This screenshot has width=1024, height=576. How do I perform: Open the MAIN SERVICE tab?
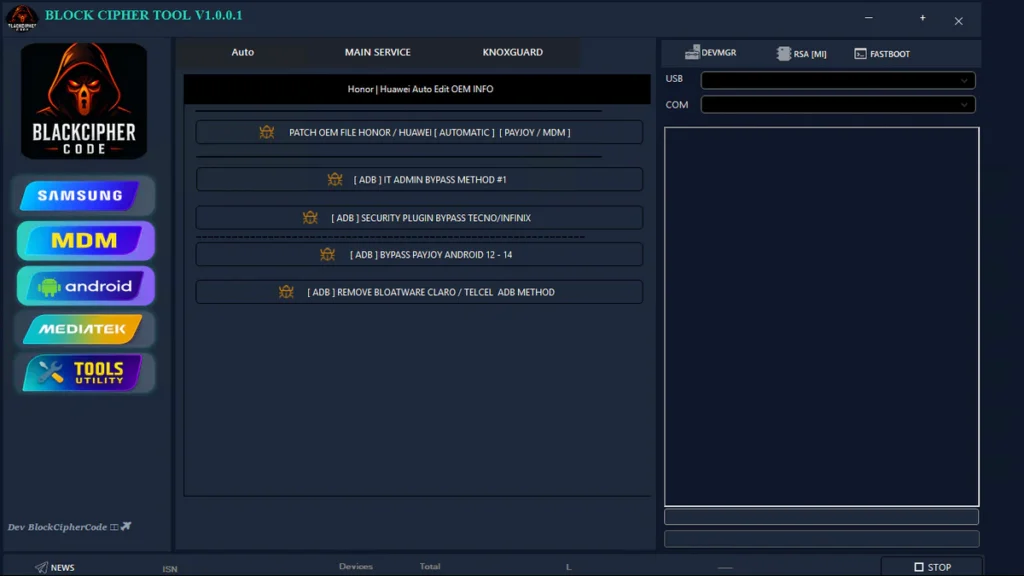point(377,52)
